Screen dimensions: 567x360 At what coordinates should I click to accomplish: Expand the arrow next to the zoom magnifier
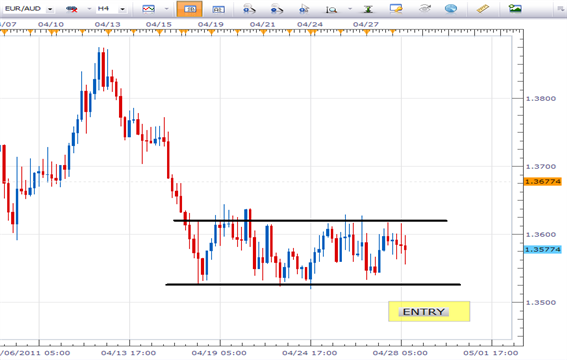point(350,9)
